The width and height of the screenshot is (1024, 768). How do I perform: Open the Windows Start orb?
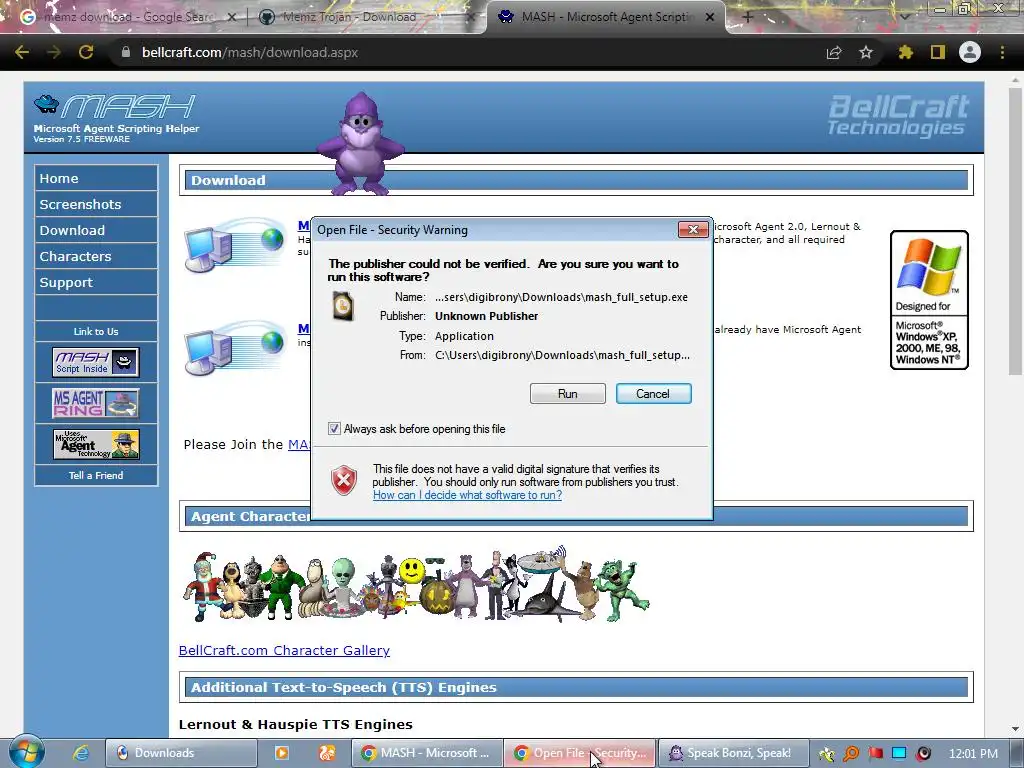coord(27,752)
